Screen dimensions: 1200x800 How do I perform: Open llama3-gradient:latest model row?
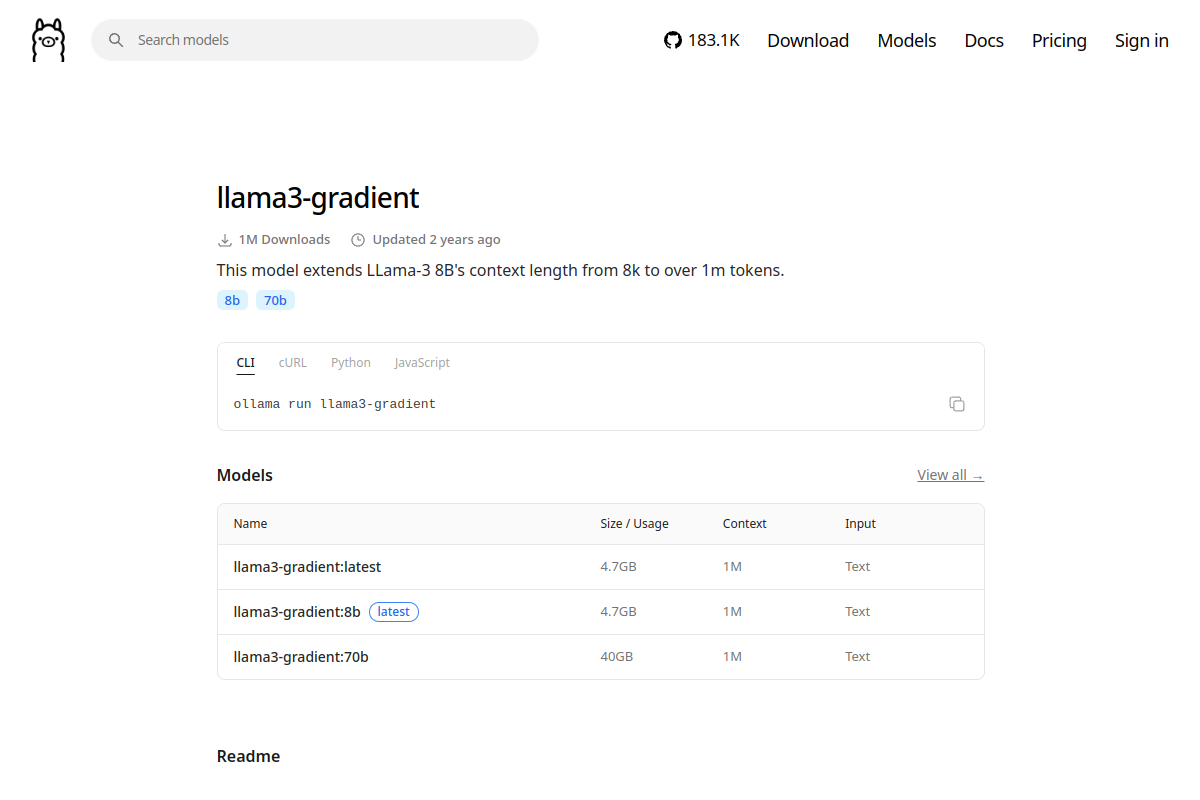pyautogui.click(x=601, y=567)
